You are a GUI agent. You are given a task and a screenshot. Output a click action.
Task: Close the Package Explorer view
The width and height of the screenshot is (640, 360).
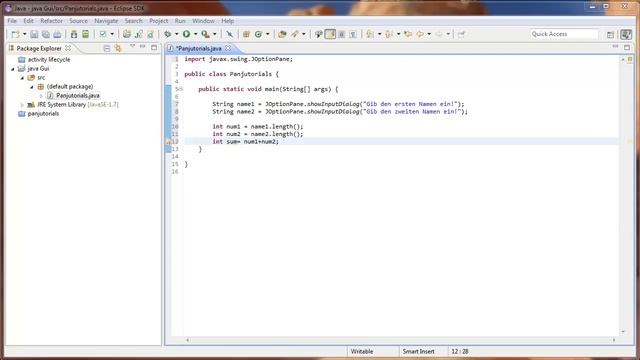tap(68, 48)
